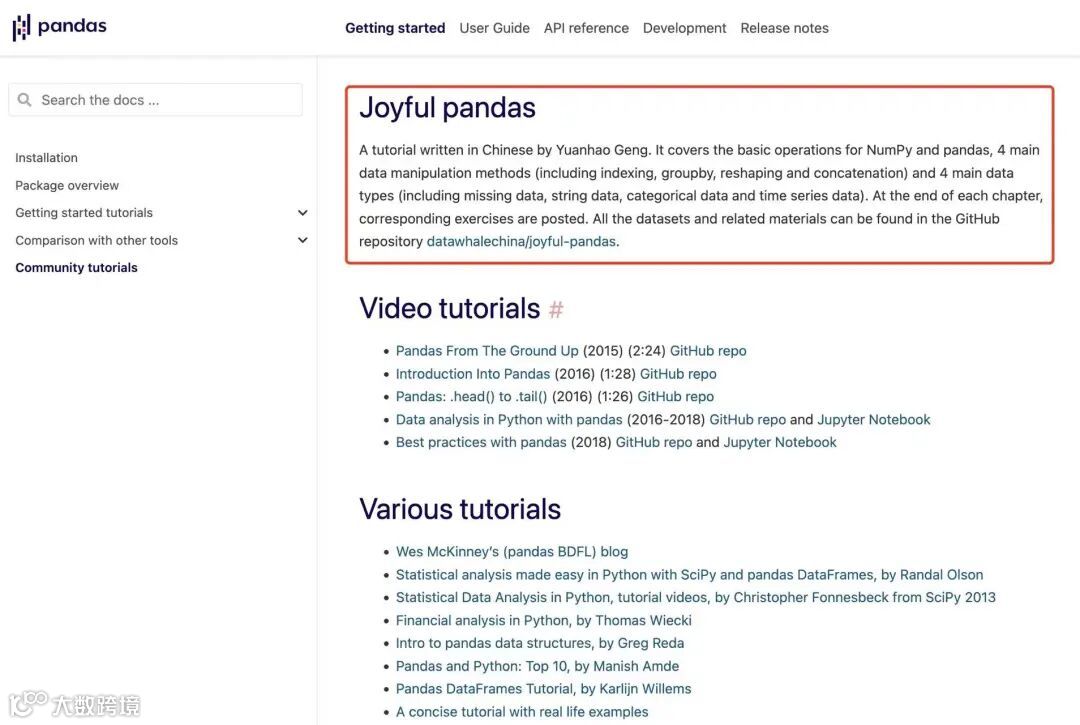The height and width of the screenshot is (725, 1080).
Task: Click the search magnifier icon
Action: click(x=25, y=100)
